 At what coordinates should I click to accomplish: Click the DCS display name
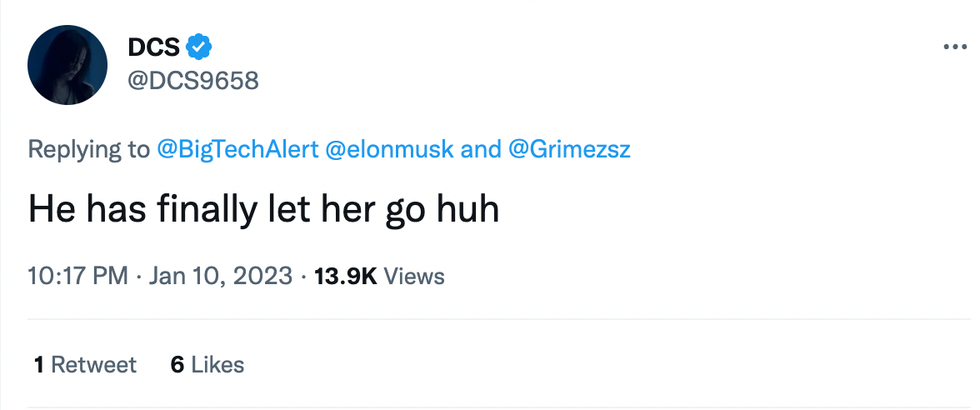coord(153,46)
